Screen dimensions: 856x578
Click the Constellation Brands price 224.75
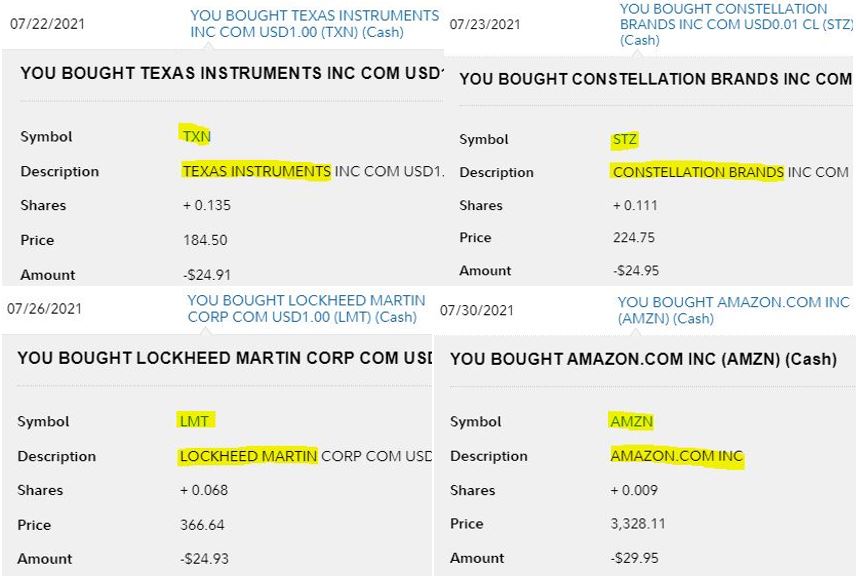point(634,237)
